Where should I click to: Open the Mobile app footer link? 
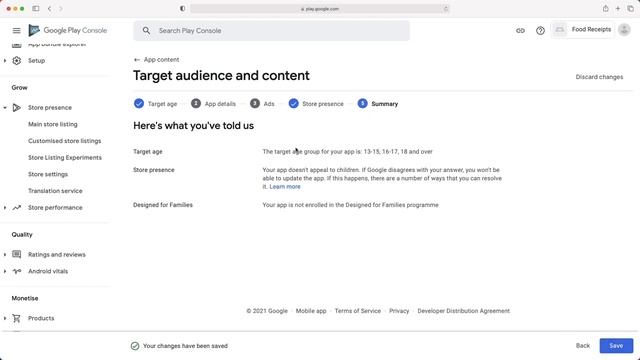point(311,311)
